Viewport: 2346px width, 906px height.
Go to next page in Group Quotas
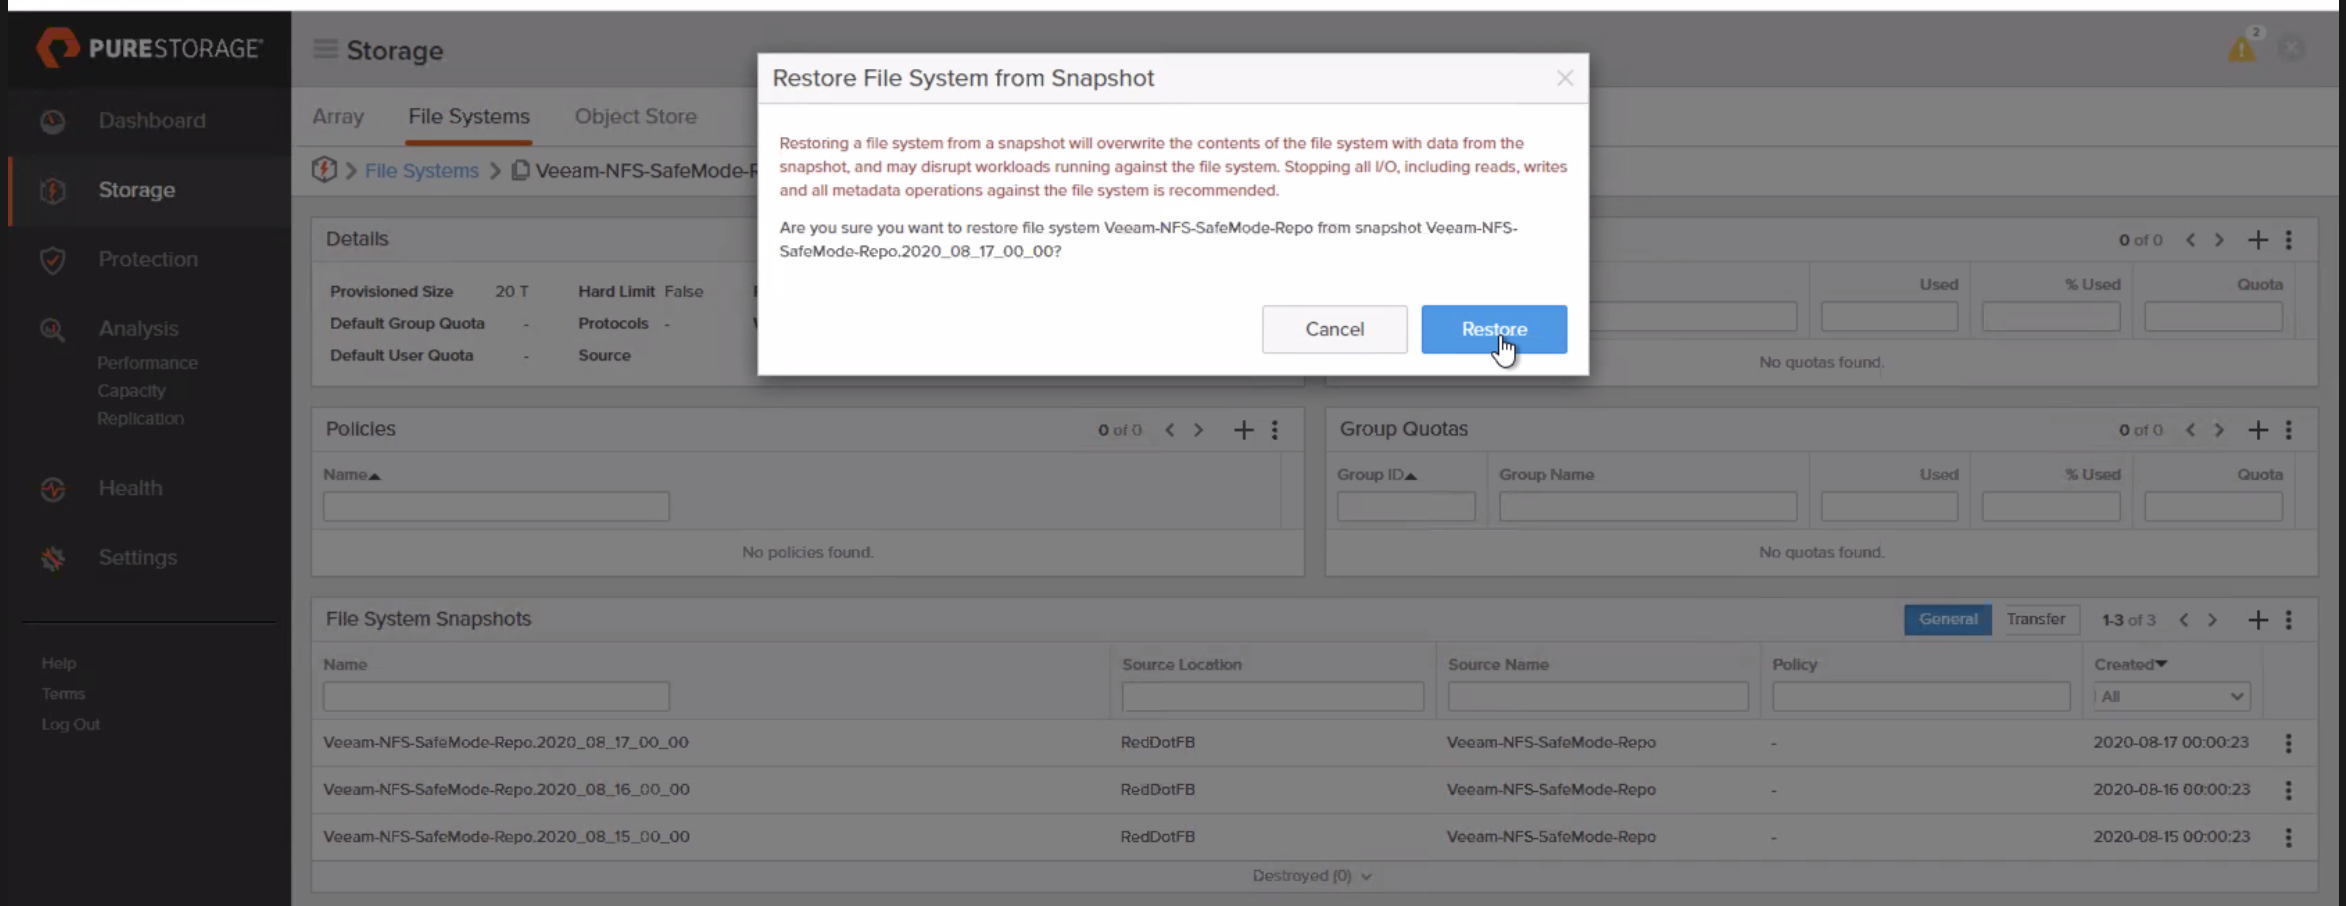pyautogui.click(x=2219, y=430)
